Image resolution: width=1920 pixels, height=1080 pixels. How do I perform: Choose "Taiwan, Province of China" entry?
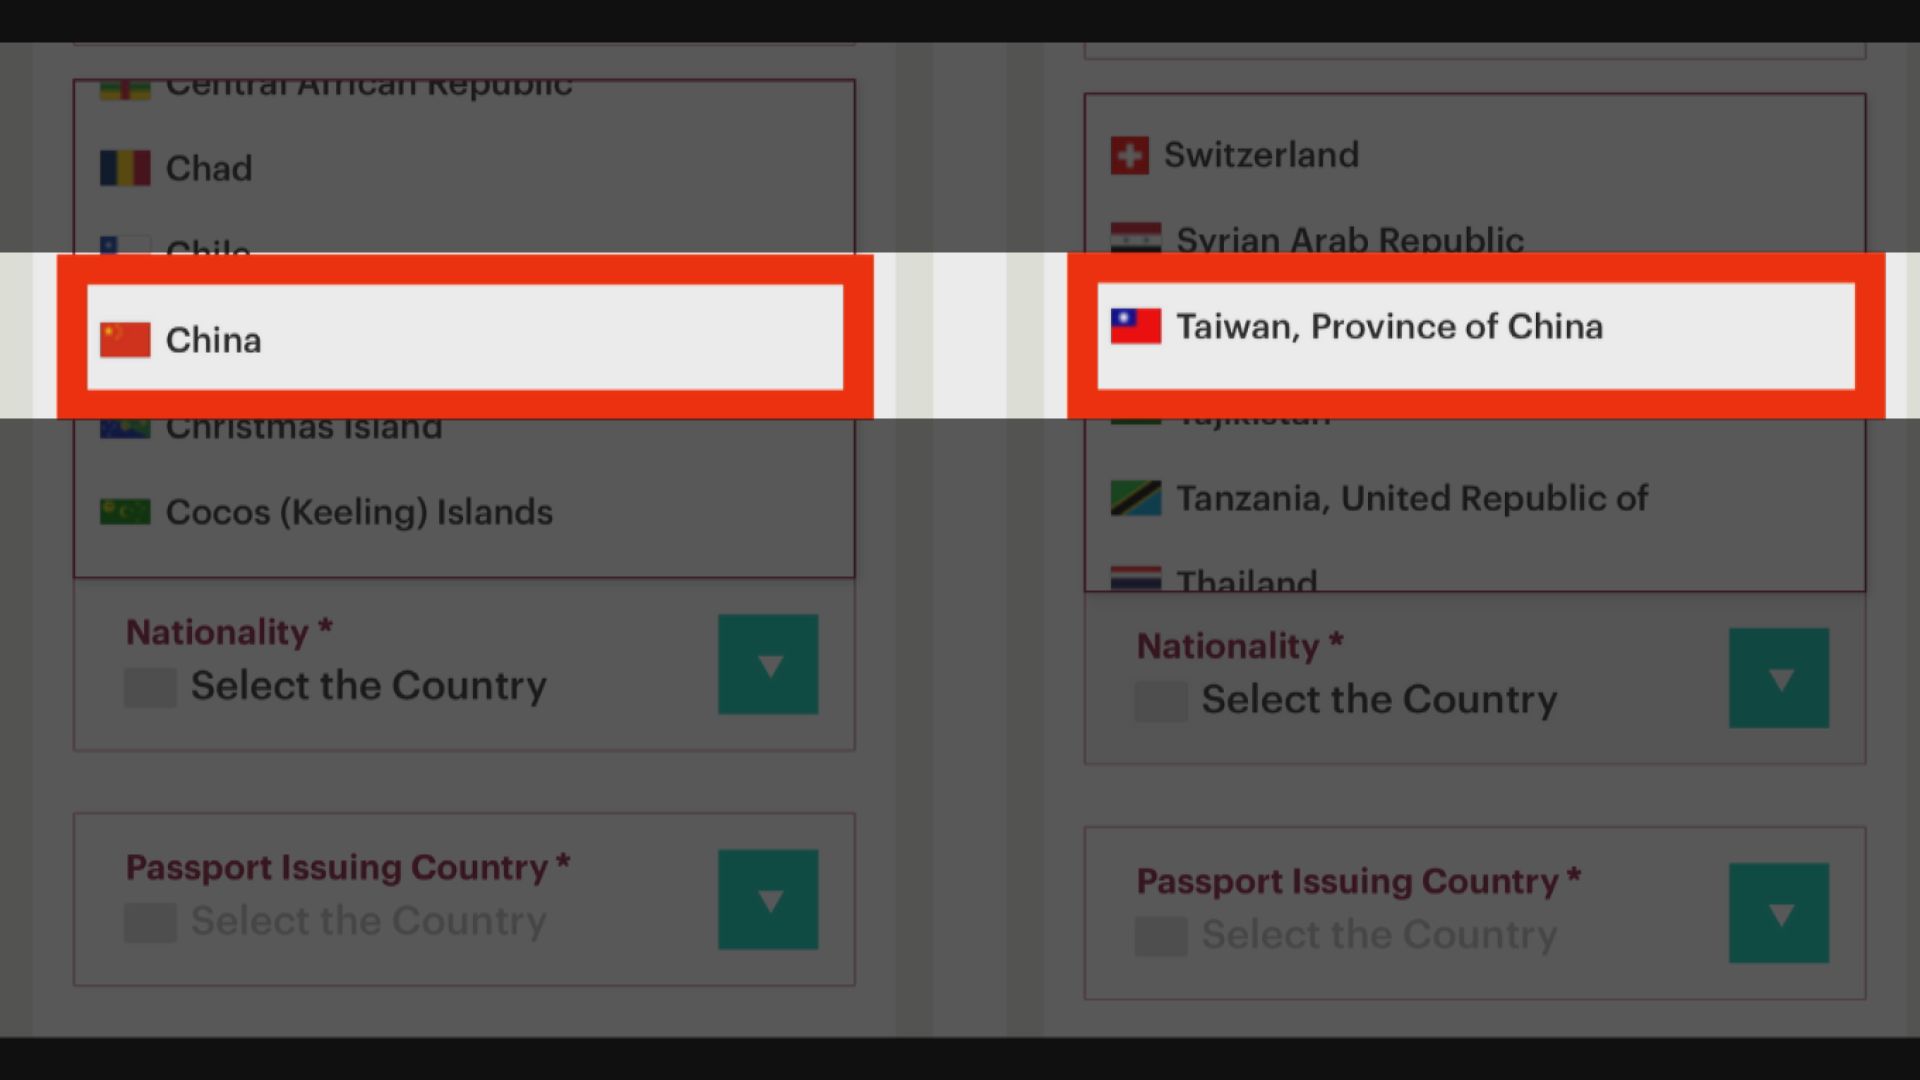tap(1389, 326)
